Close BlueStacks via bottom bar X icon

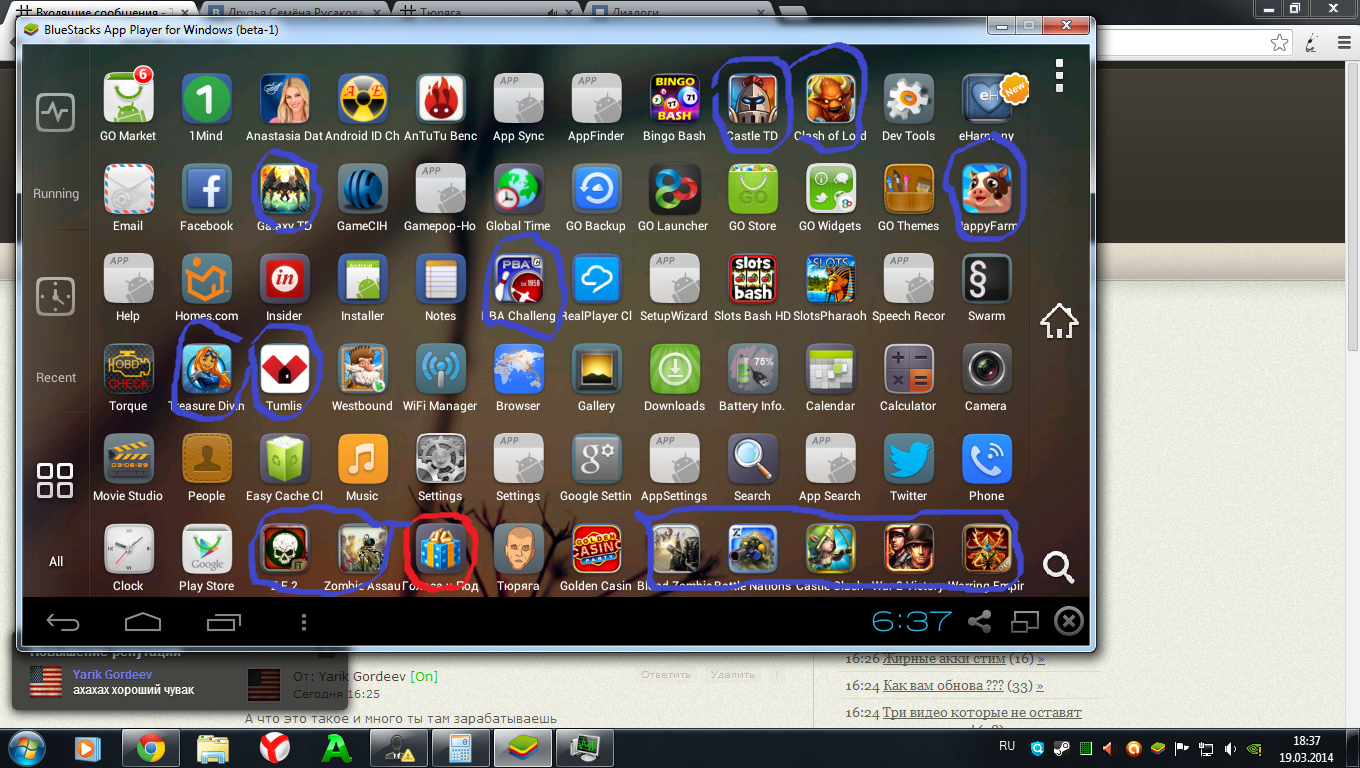(1069, 622)
